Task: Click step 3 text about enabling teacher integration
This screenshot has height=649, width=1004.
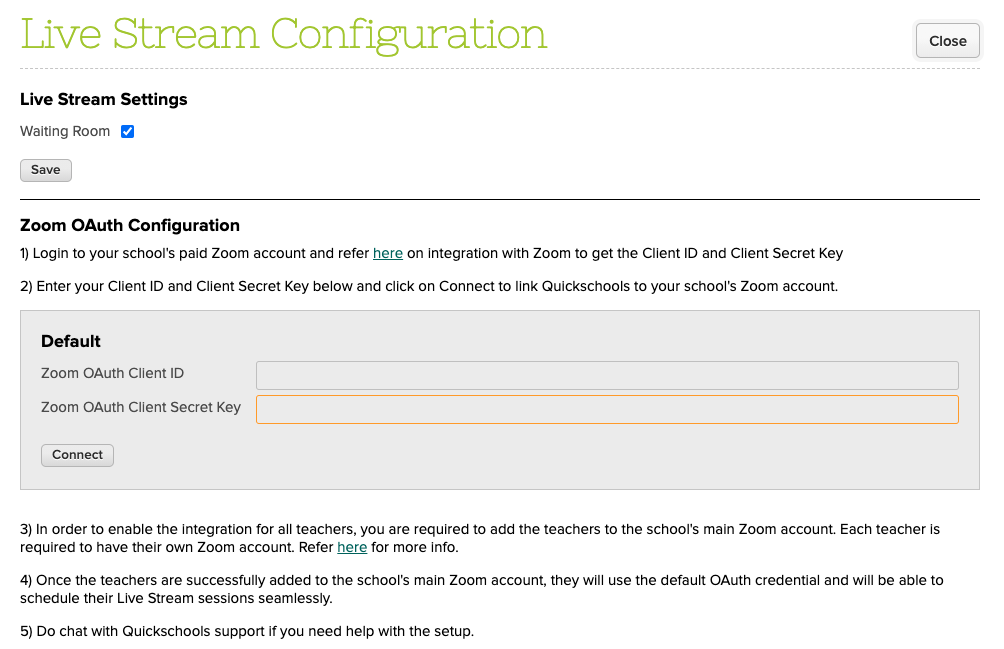Action: pyautogui.click(x=480, y=538)
